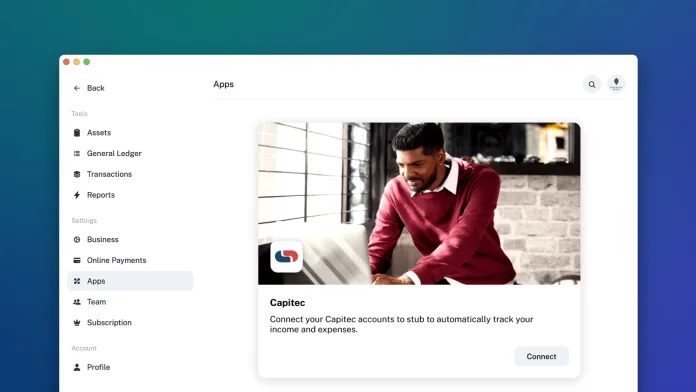696x392 pixels.
Task: Select Online Payments in sidebar
Action: click(130, 260)
